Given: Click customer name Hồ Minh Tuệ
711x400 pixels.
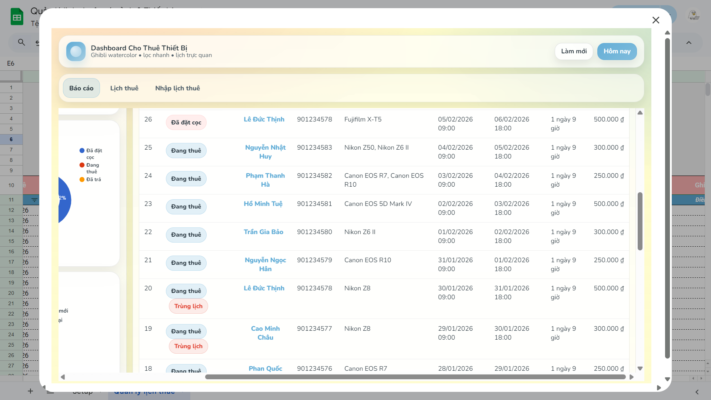Looking at the screenshot, I should [x=264, y=204].
